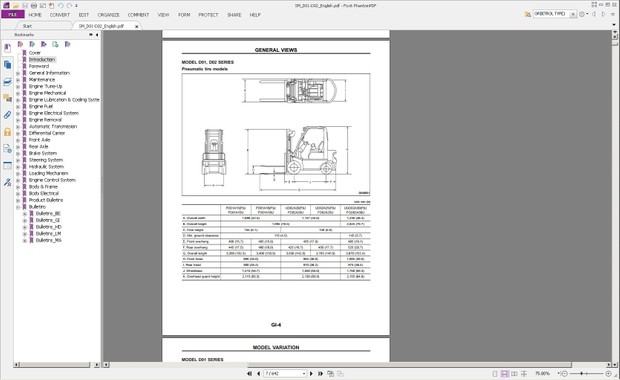The height and width of the screenshot is (380, 620).
Task: Open the PROTECT ribbon tab
Action: 208,15
